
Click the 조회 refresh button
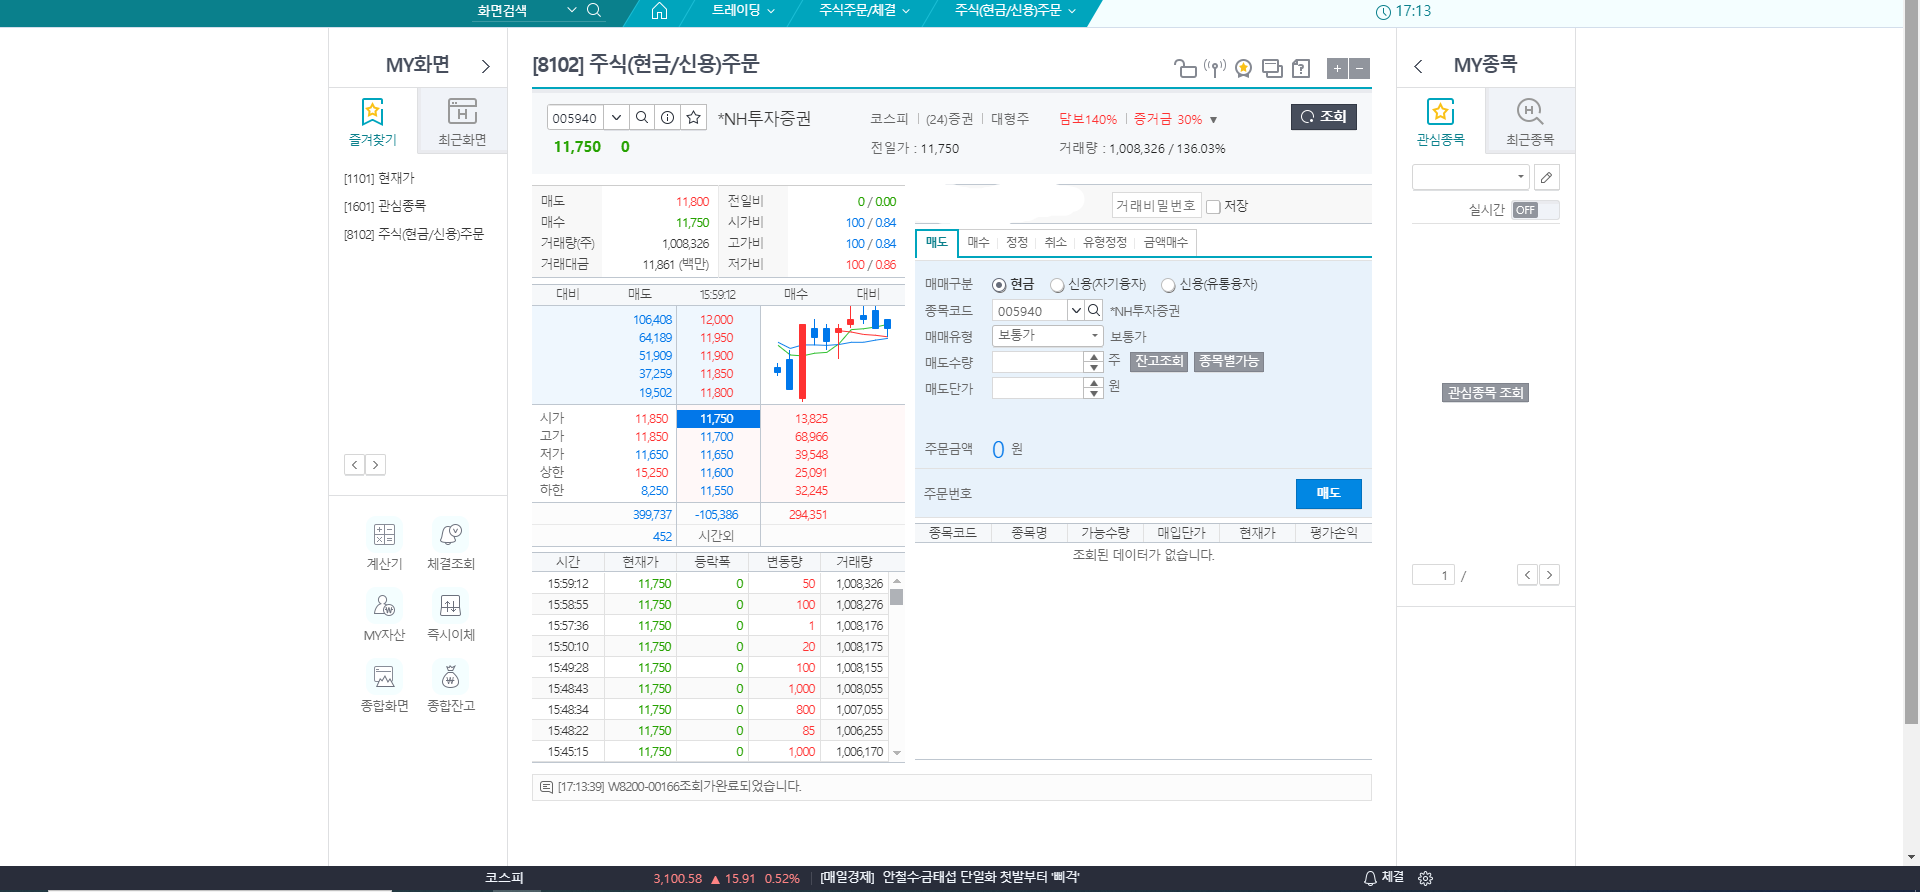tap(1323, 117)
